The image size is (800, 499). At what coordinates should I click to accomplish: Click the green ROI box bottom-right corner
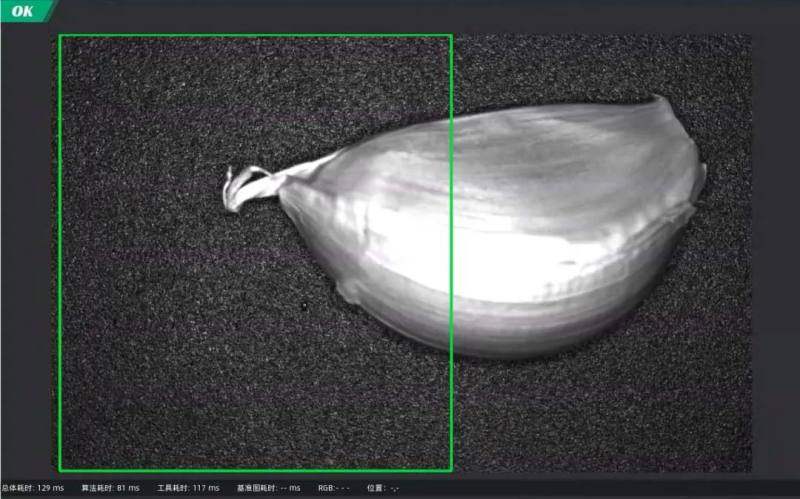[x=451, y=470]
